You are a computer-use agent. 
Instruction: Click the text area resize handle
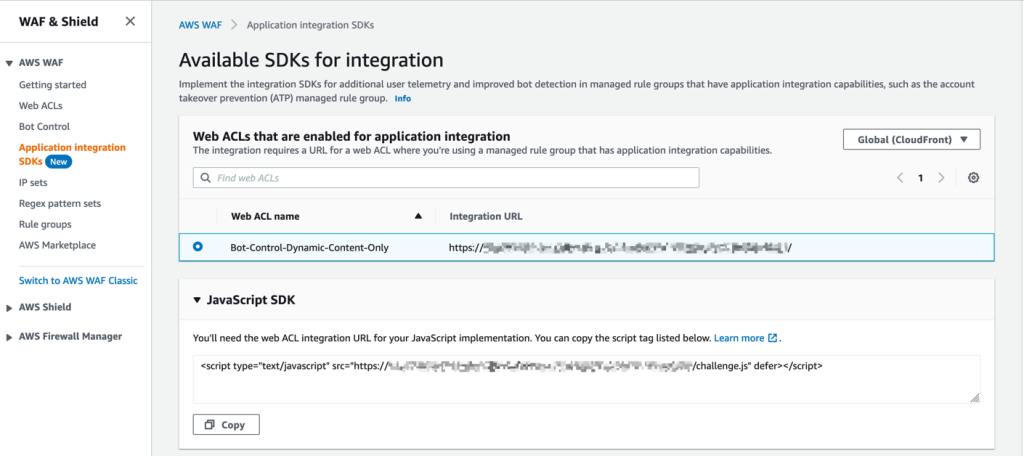(974, 398)
